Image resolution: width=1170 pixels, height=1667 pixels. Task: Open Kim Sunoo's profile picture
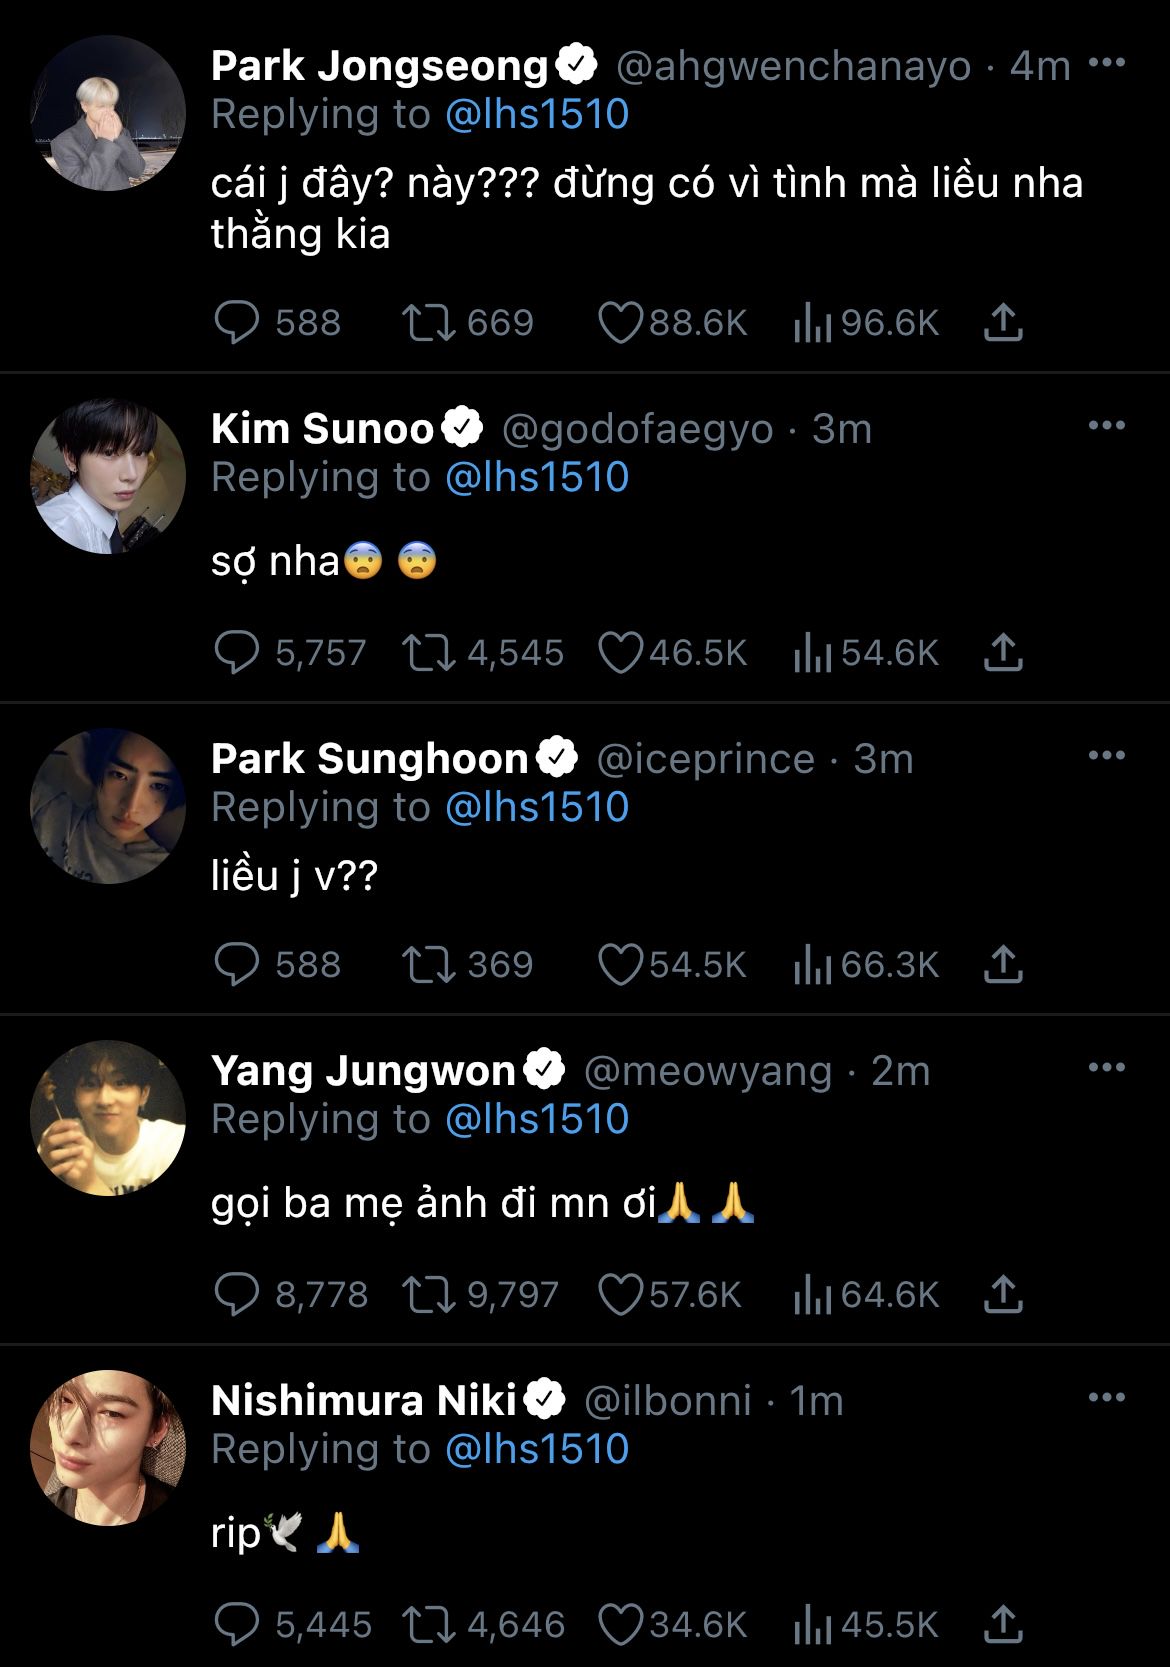108,476
